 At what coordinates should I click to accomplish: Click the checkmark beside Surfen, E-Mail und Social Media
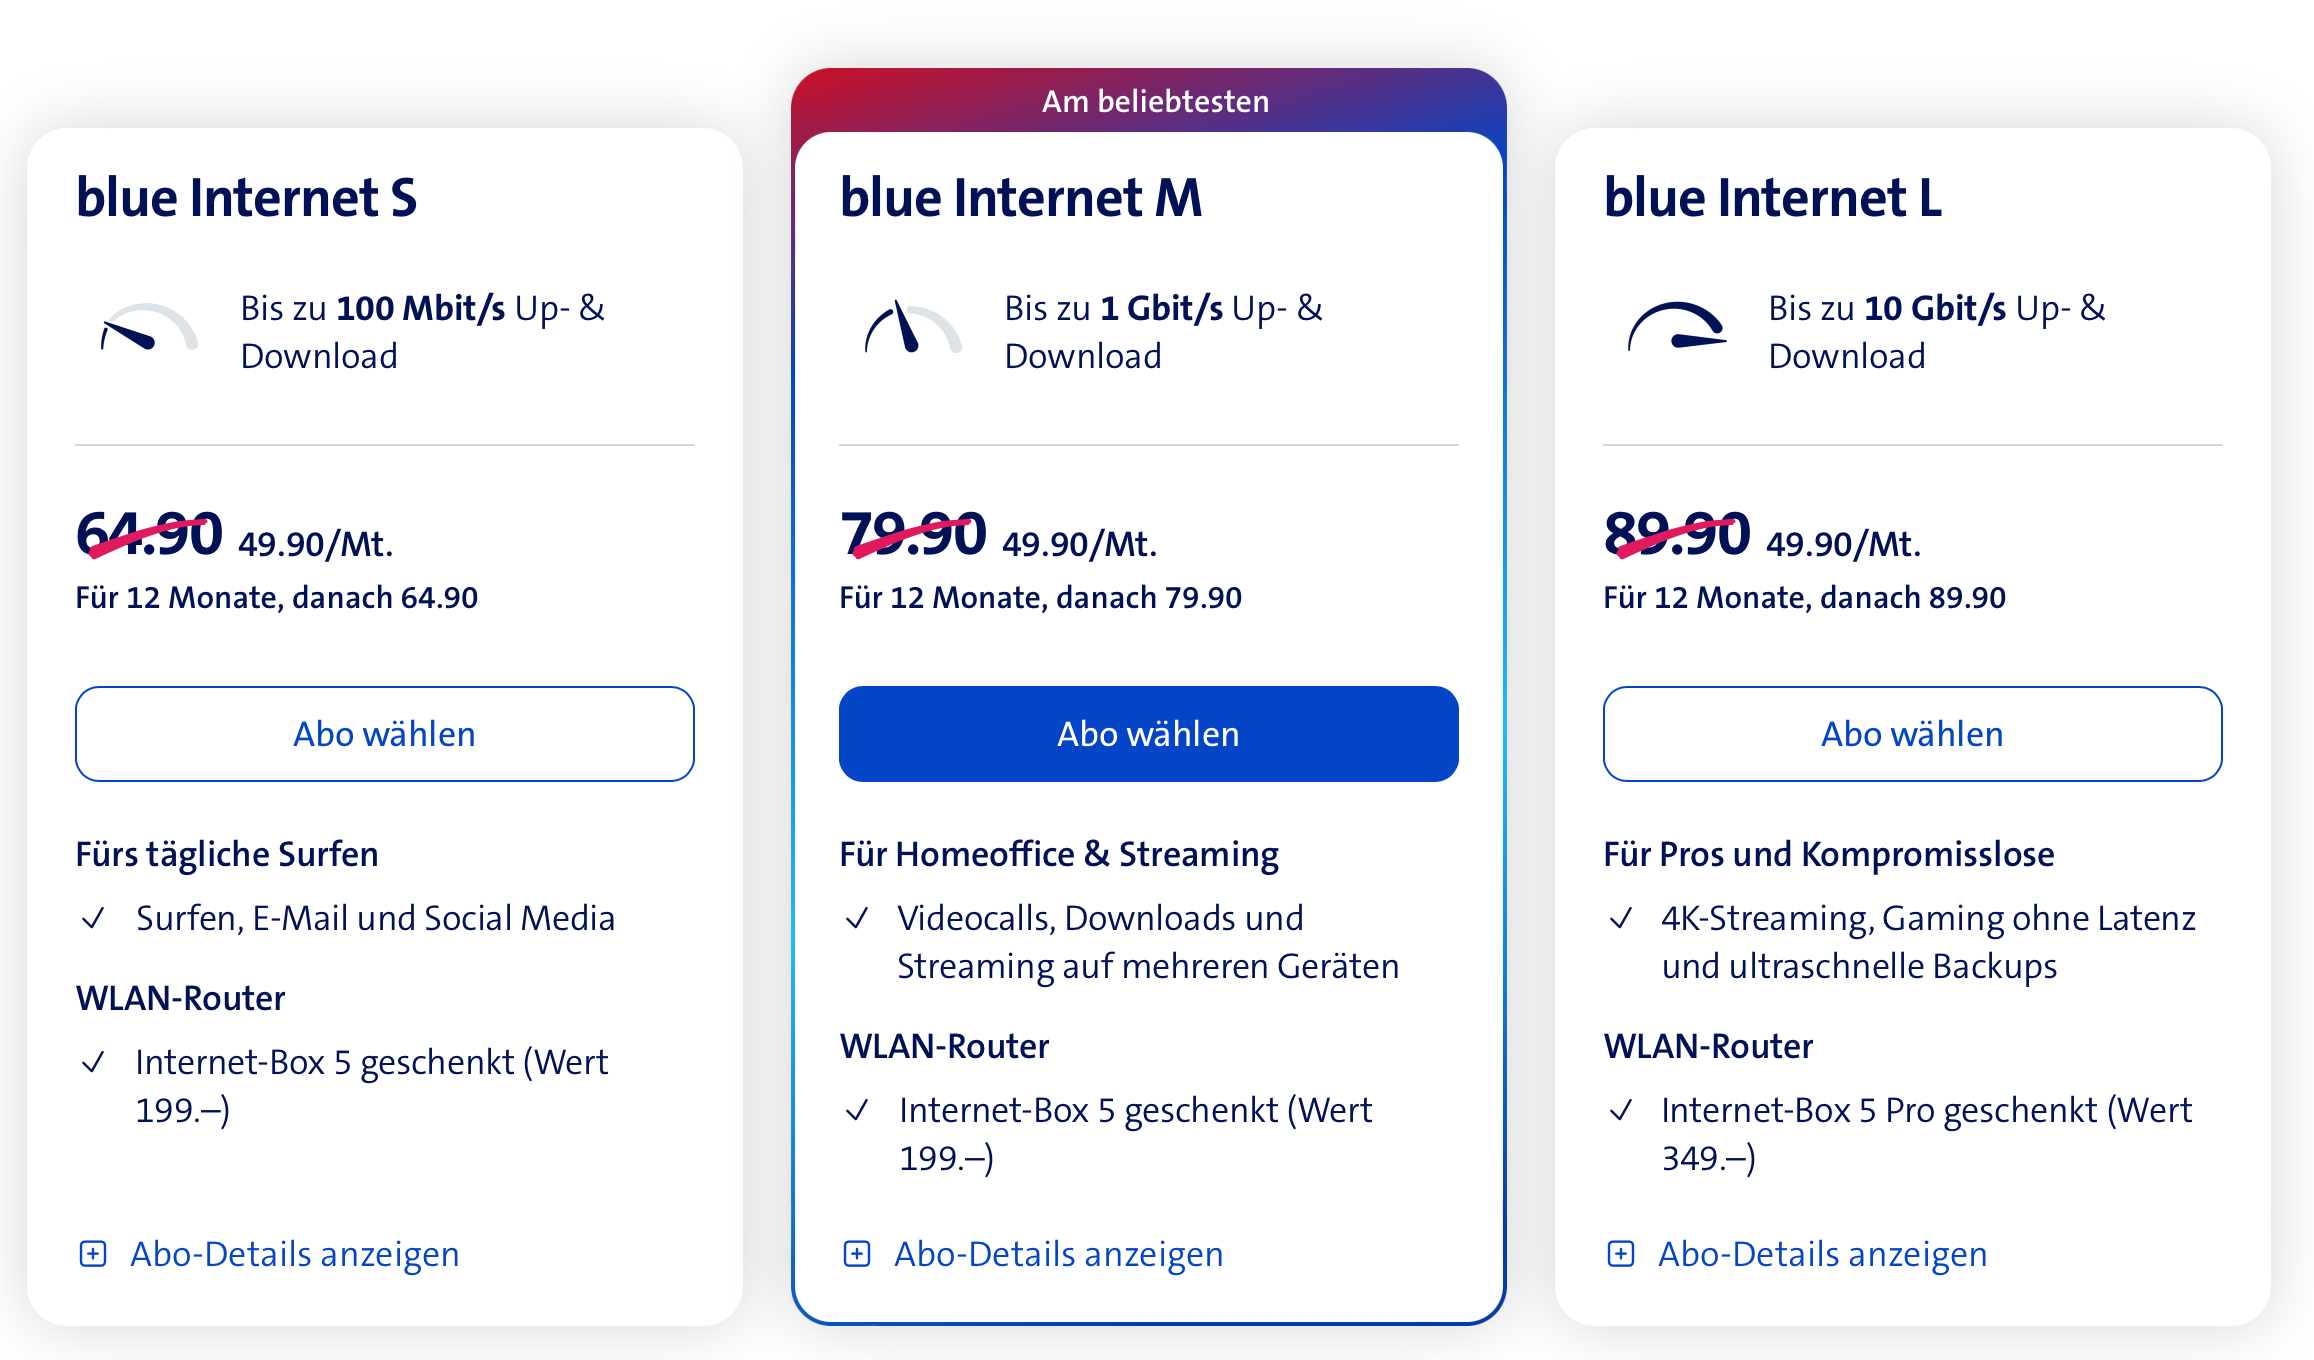(x=94, y=916)
